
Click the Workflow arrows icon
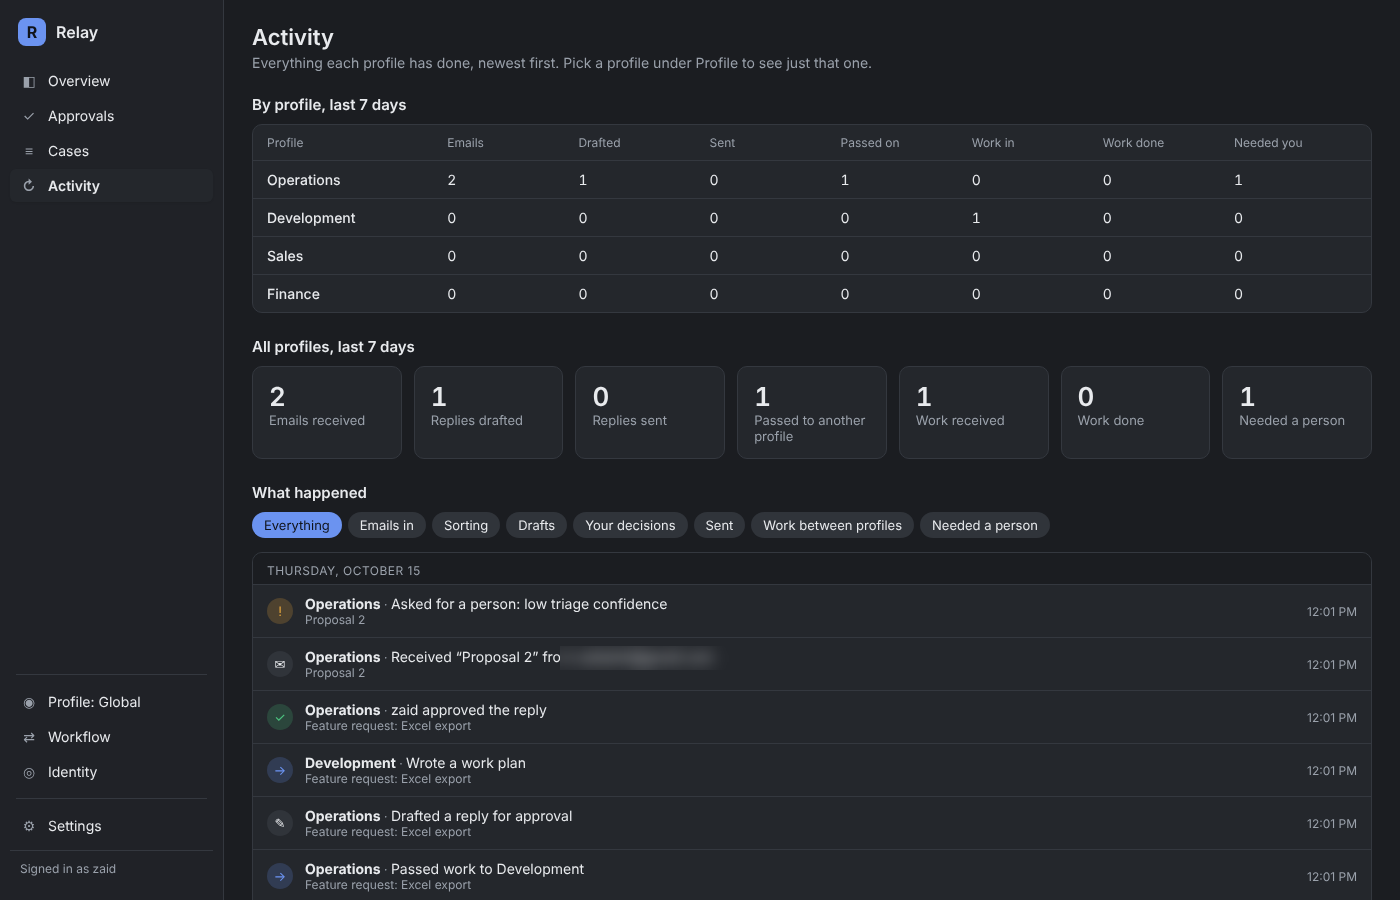click(29, 738)
